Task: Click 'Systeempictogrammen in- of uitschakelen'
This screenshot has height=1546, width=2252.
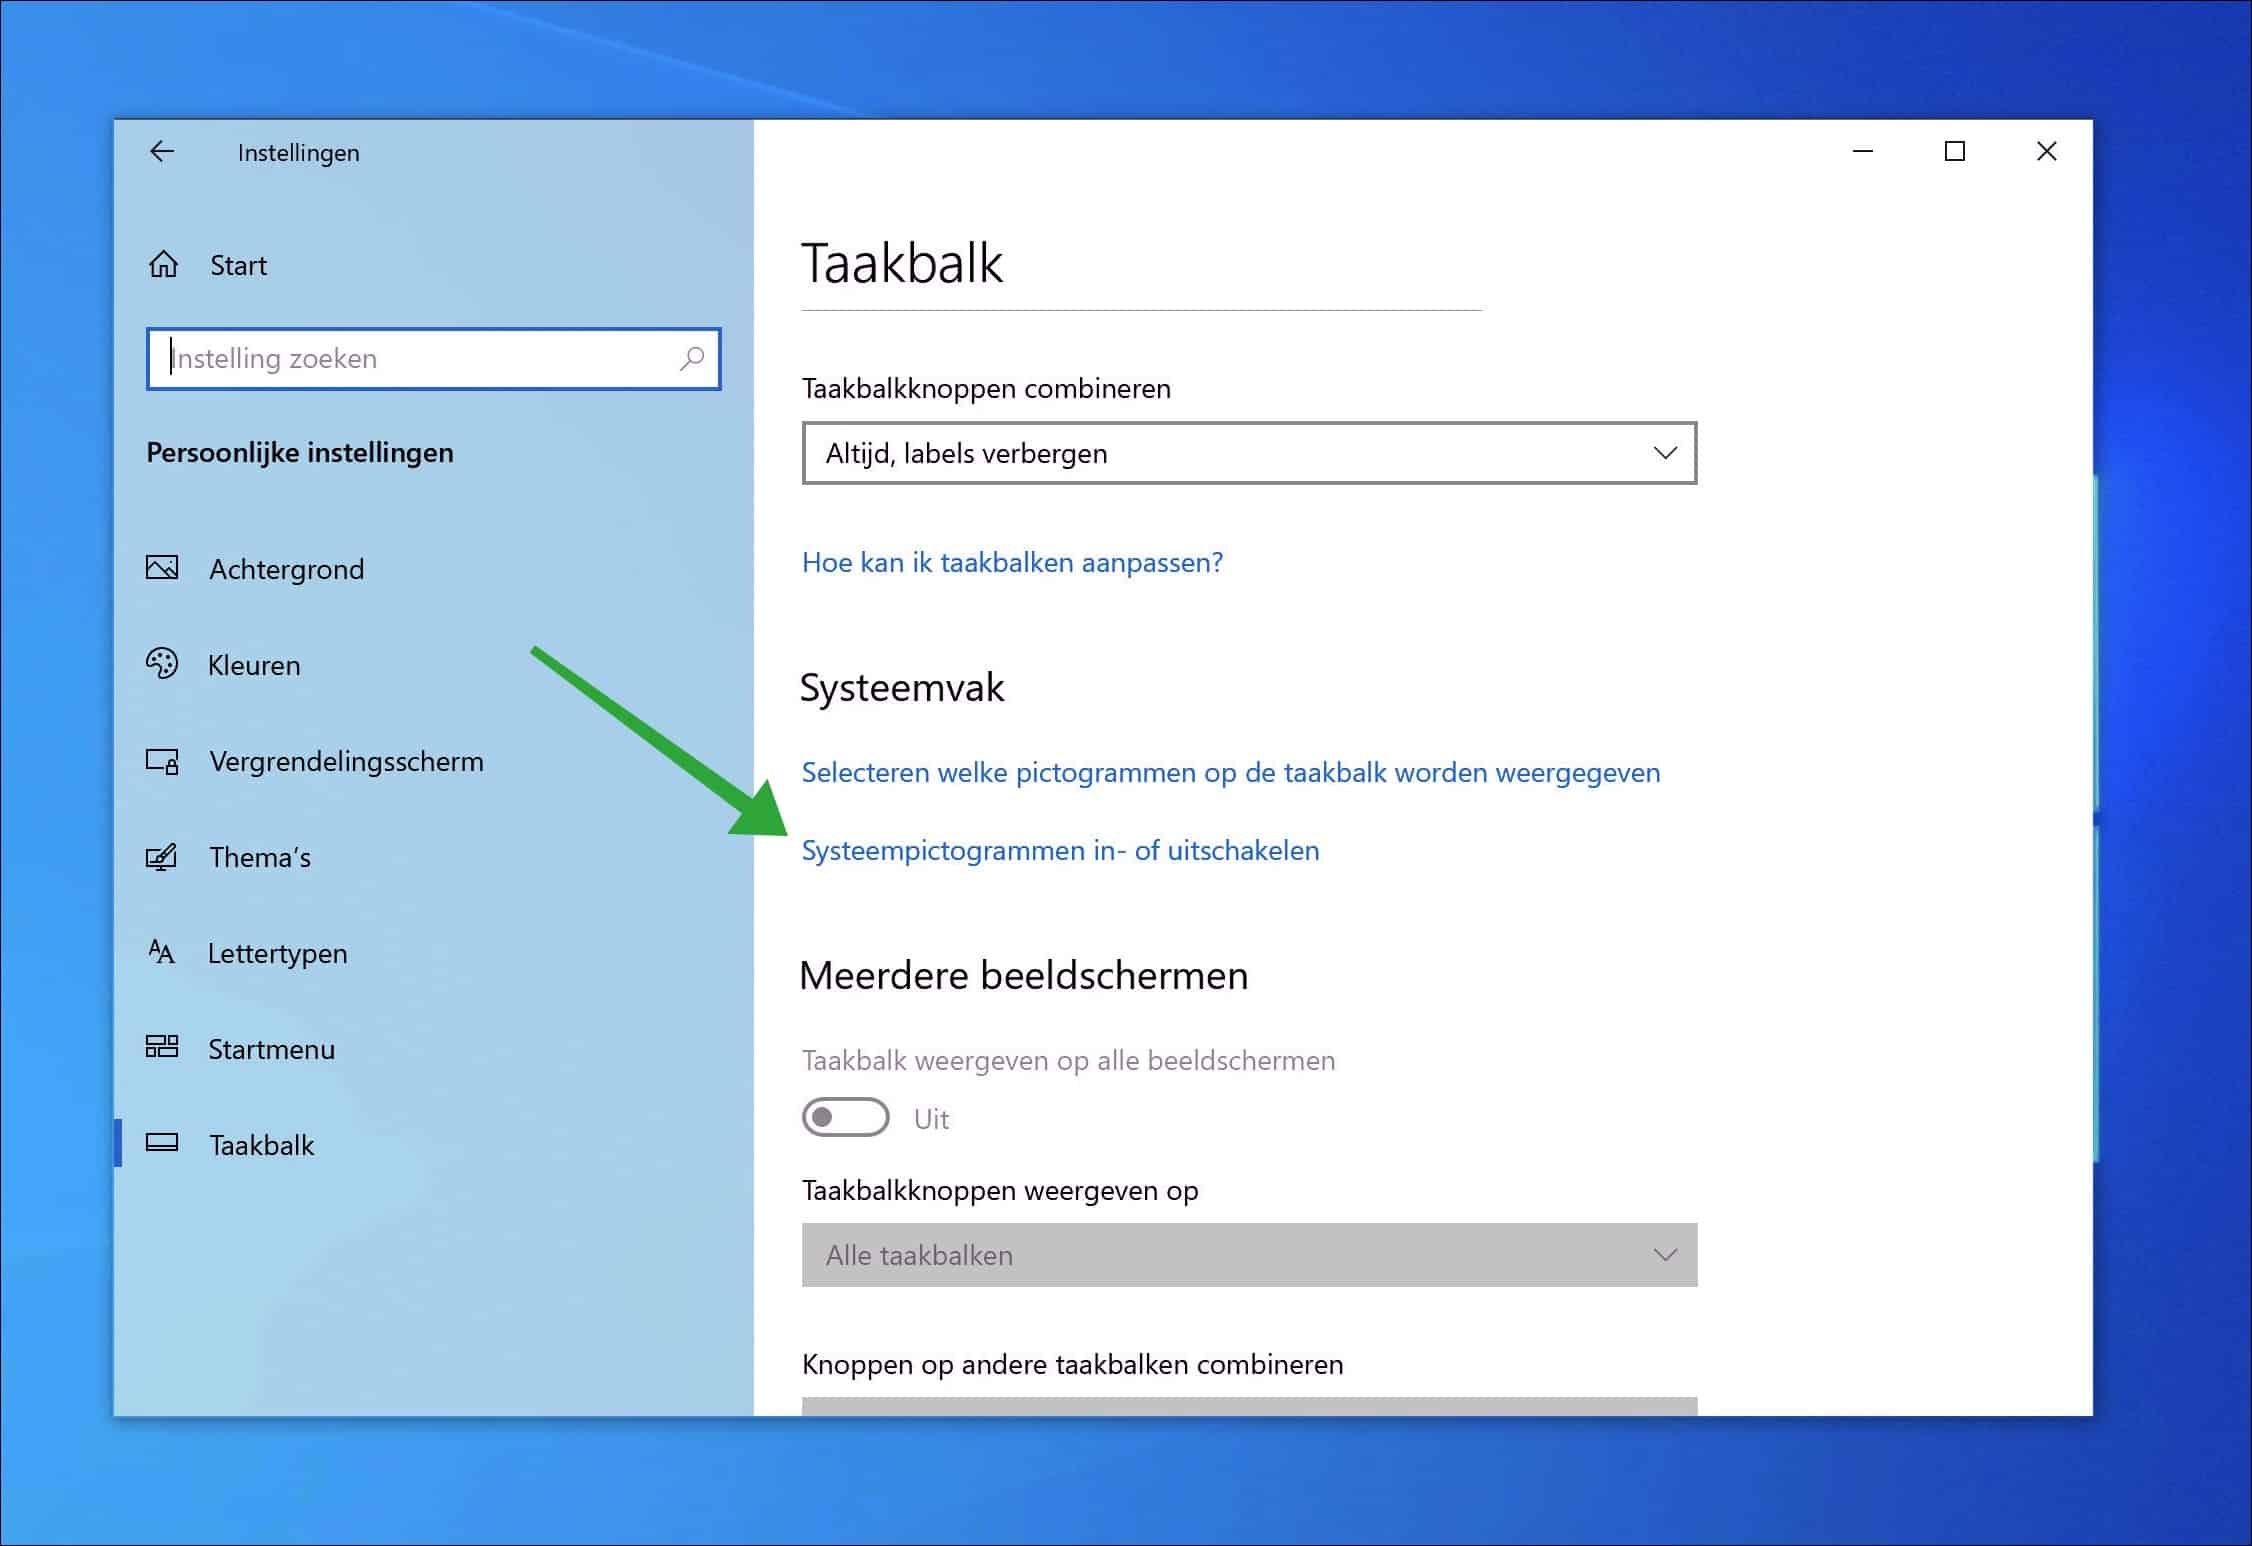Action: coord(1060,850)
